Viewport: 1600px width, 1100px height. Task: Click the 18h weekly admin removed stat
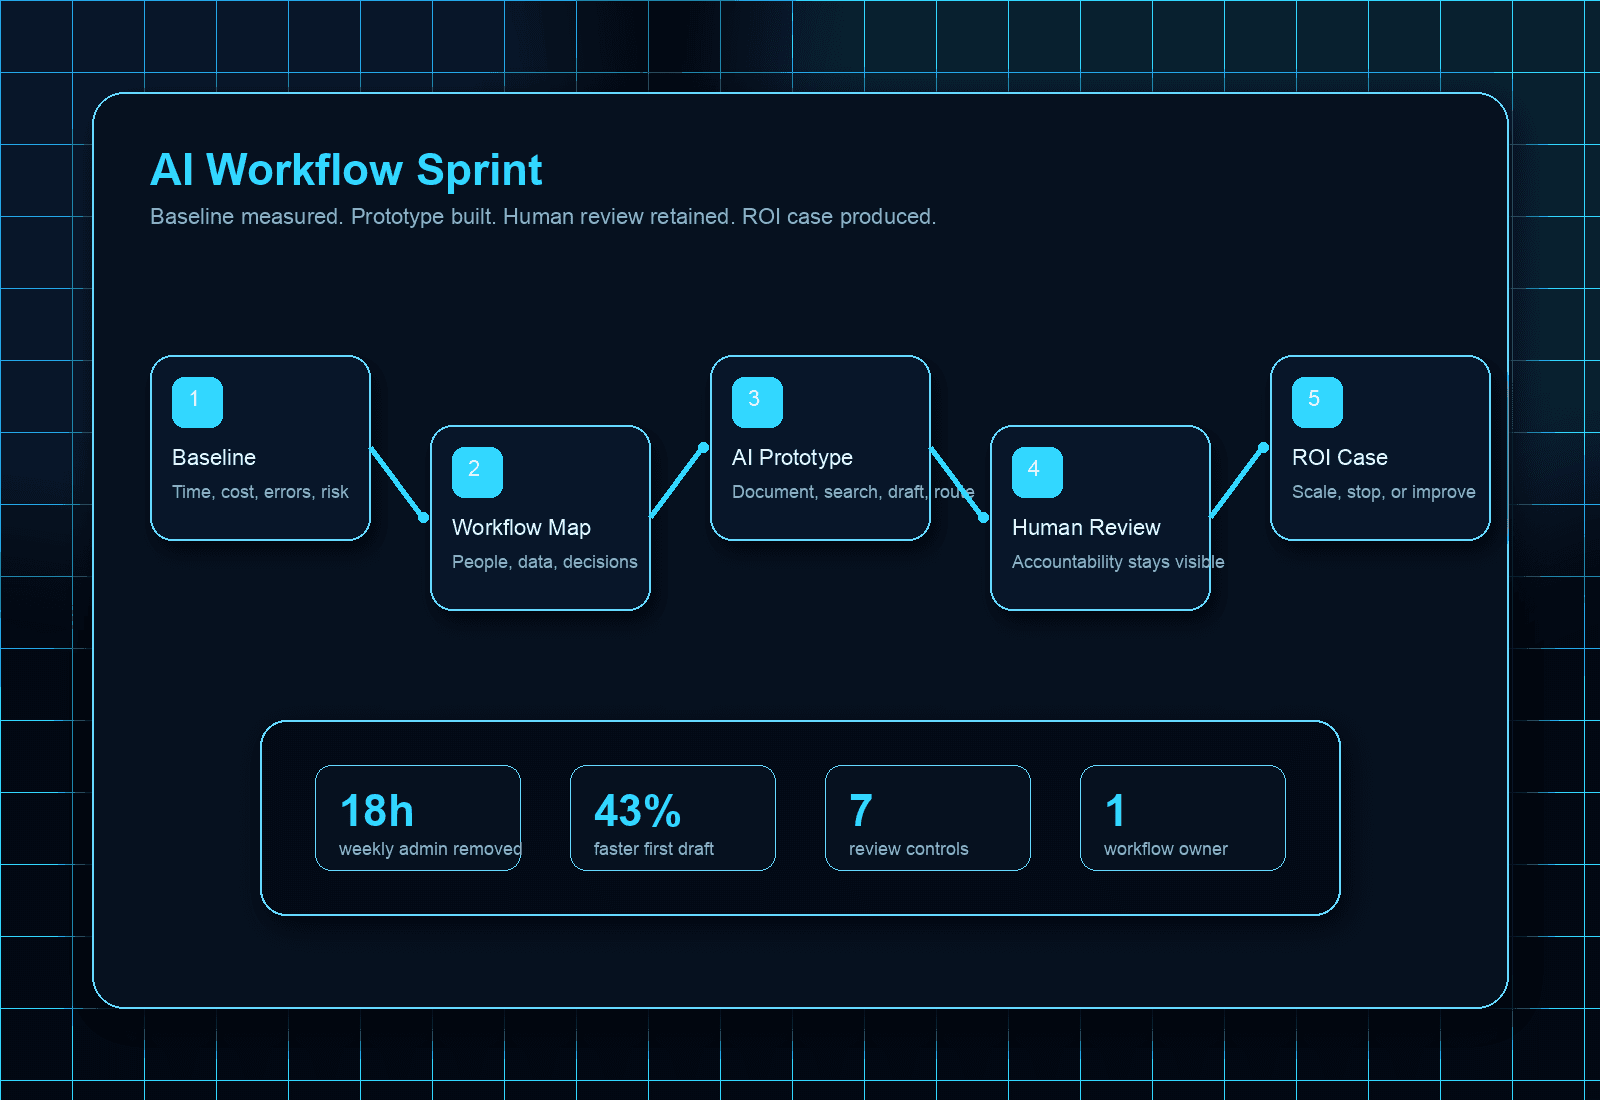point(418,818)
